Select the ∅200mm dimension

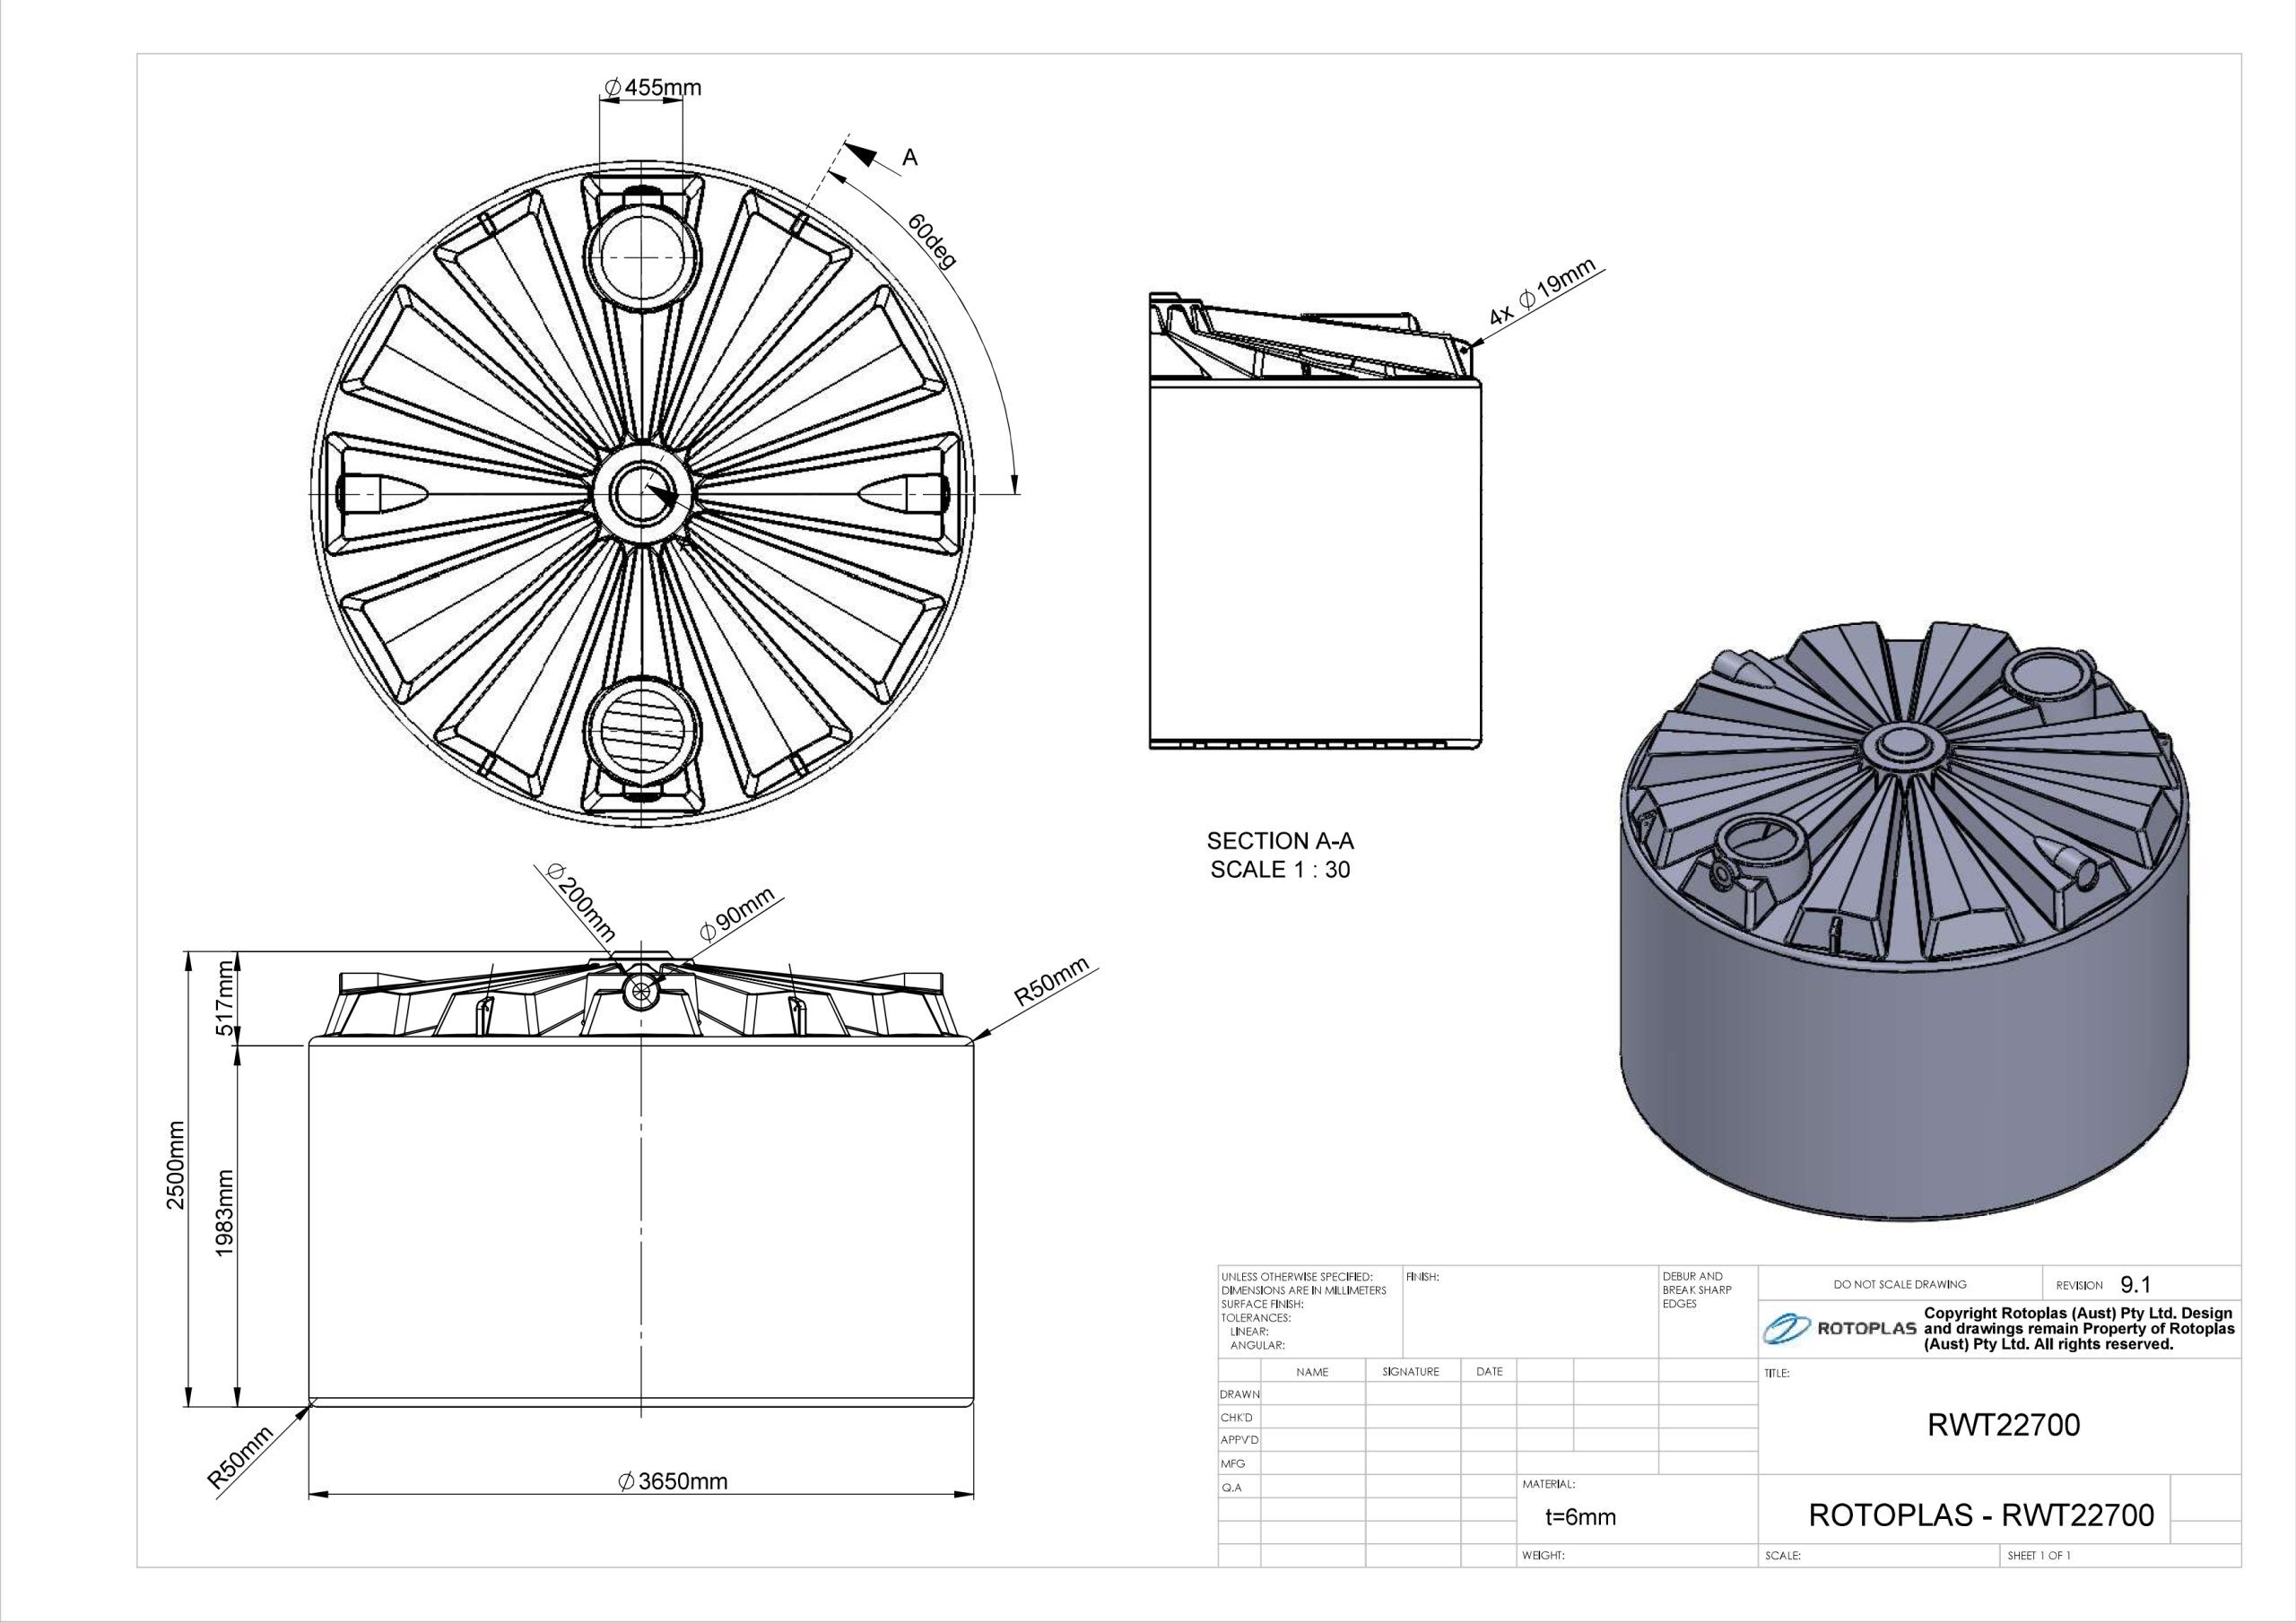pyautogui.click(x=581, y=904)
